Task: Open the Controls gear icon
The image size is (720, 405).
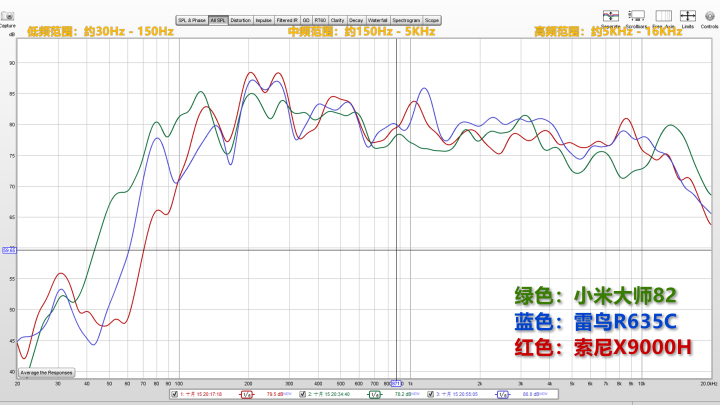Action: pyautogui.click(x=709, y=15)
